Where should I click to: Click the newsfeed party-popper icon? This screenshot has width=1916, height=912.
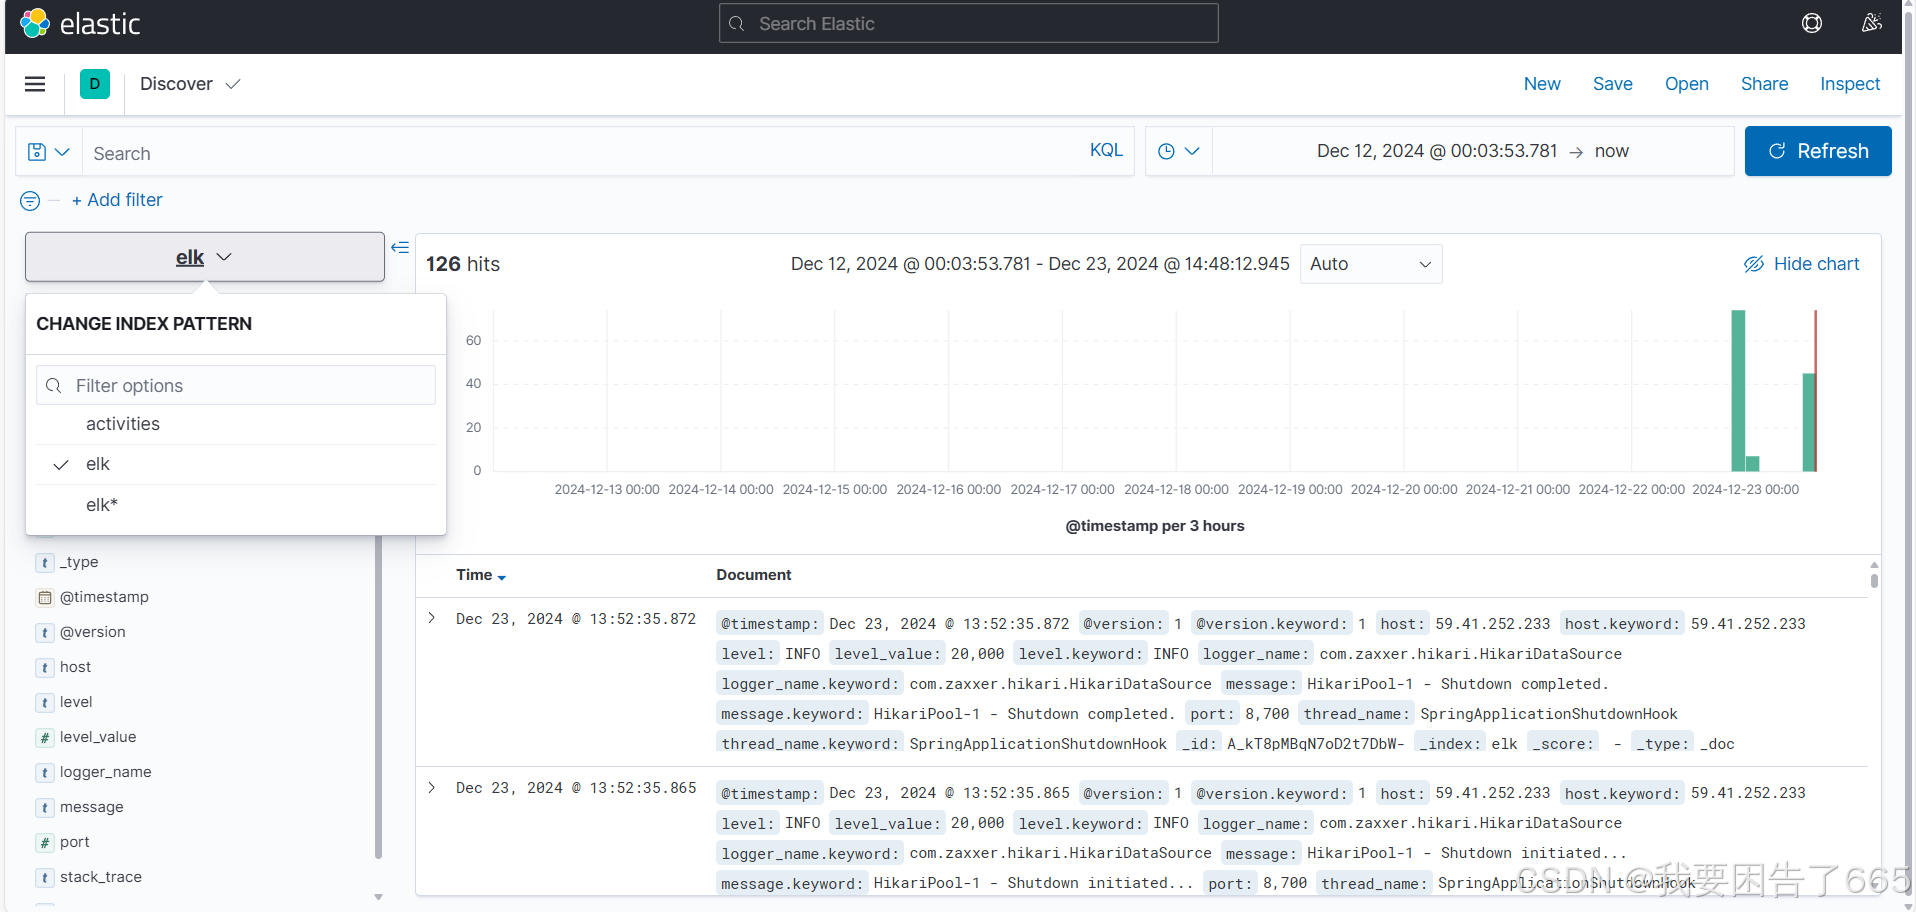pos(1873,23)
